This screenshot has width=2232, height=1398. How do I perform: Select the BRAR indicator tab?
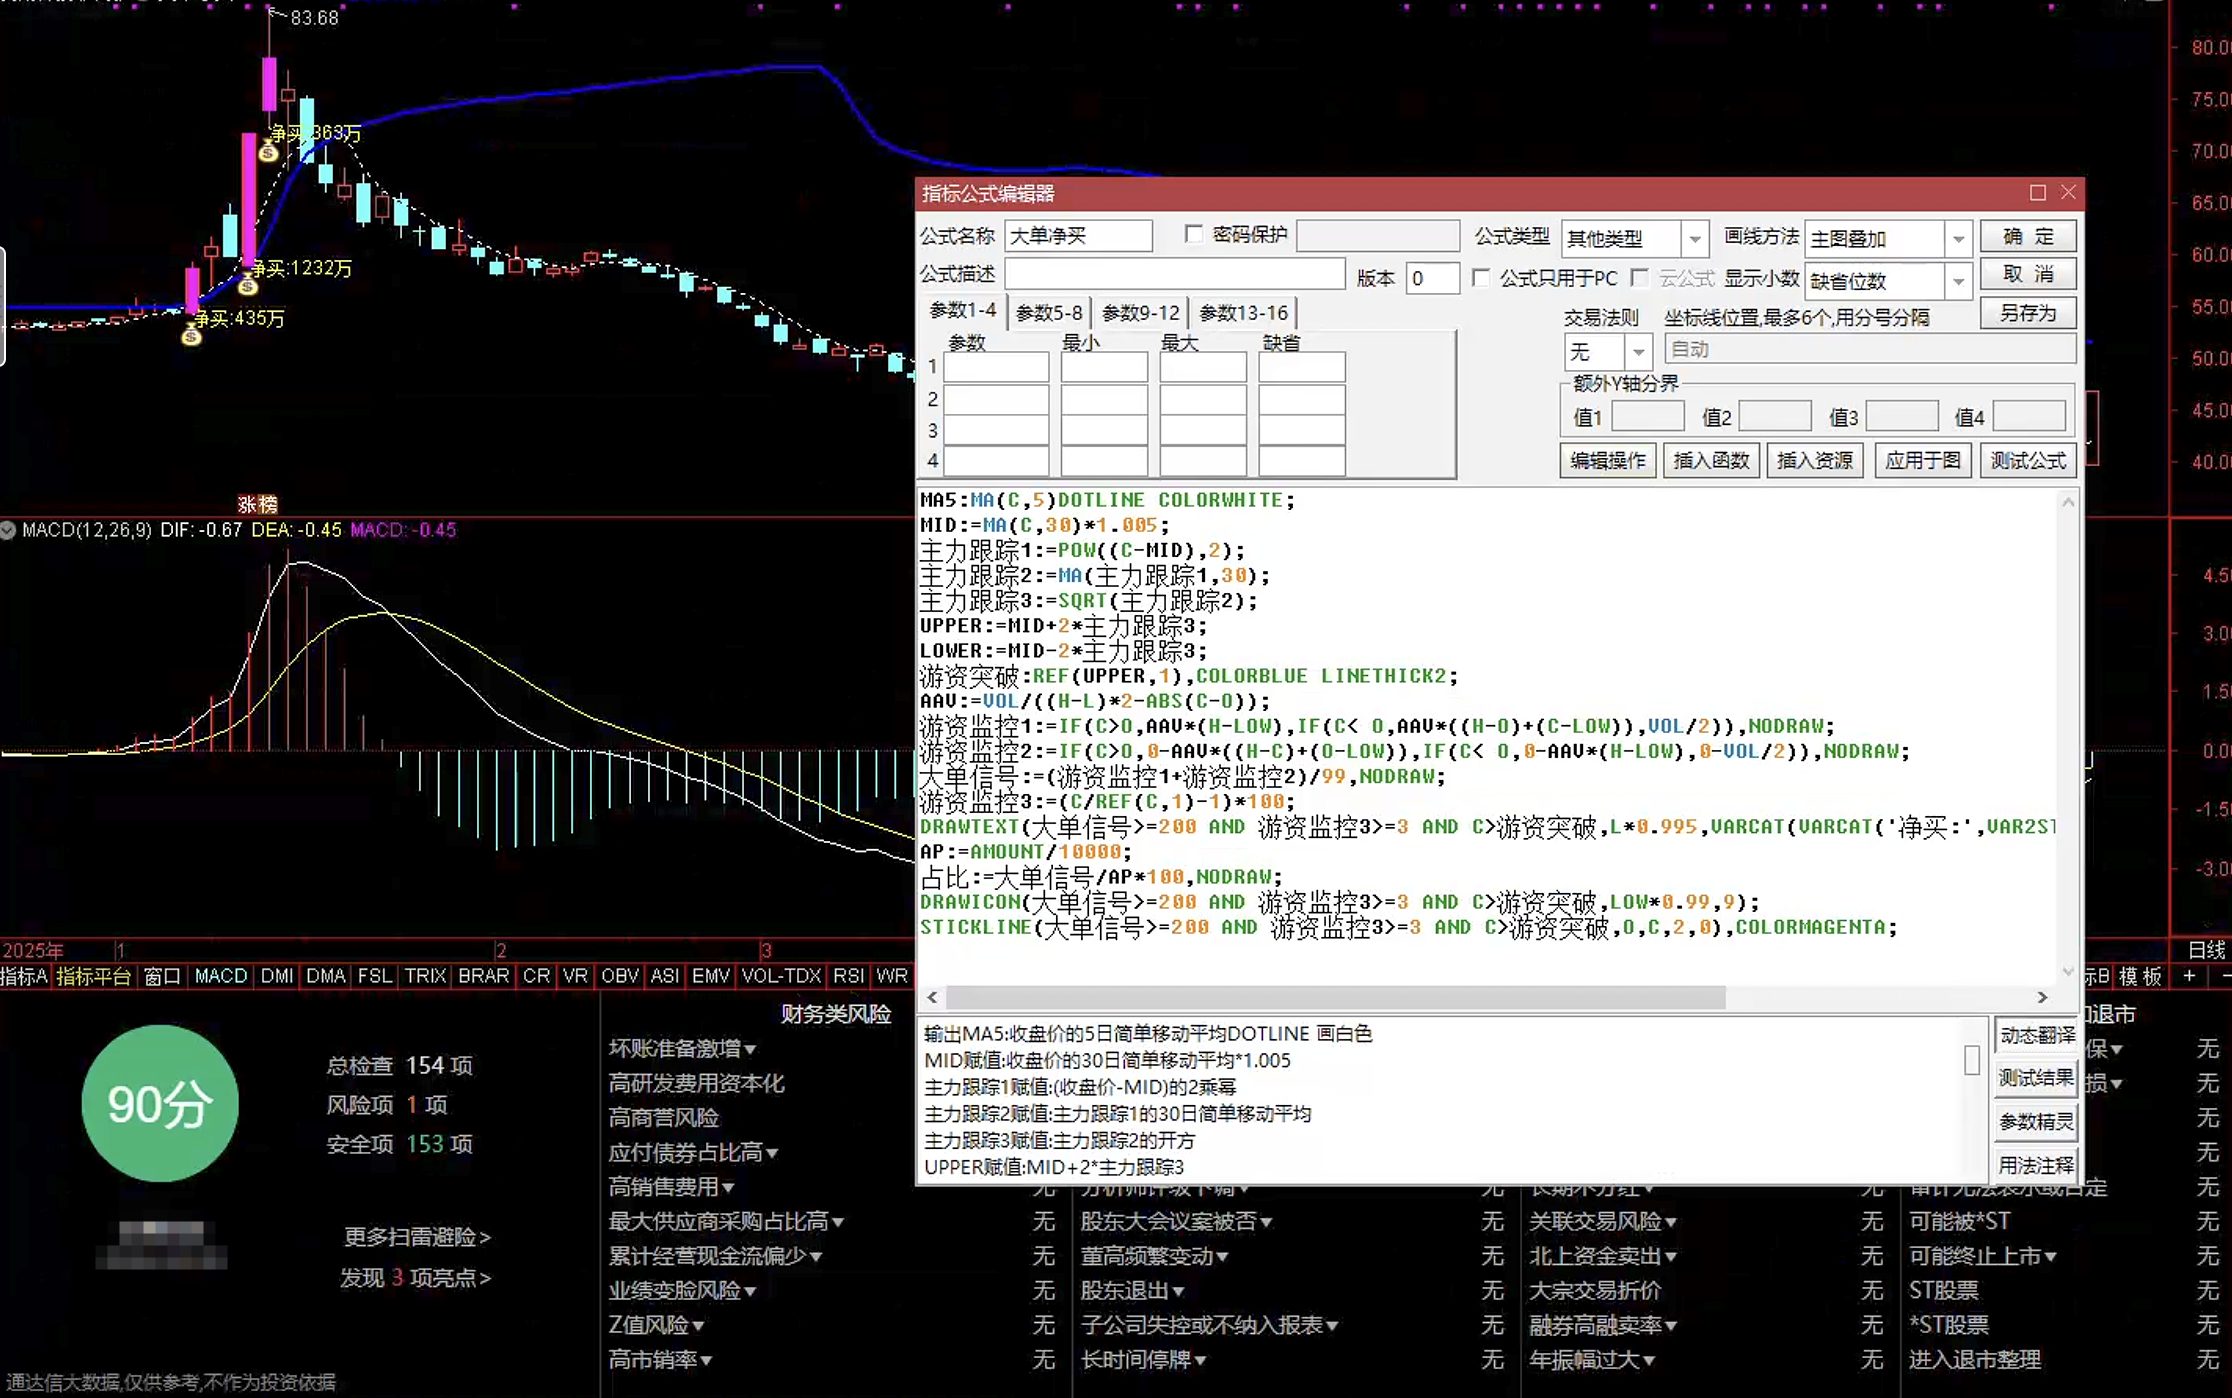click(x=484, y=976)
